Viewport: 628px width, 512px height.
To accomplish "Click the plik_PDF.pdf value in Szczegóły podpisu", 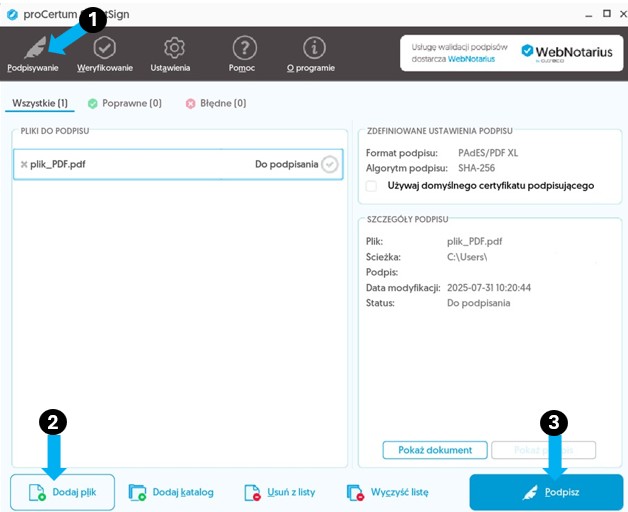I will pos(475,242).
